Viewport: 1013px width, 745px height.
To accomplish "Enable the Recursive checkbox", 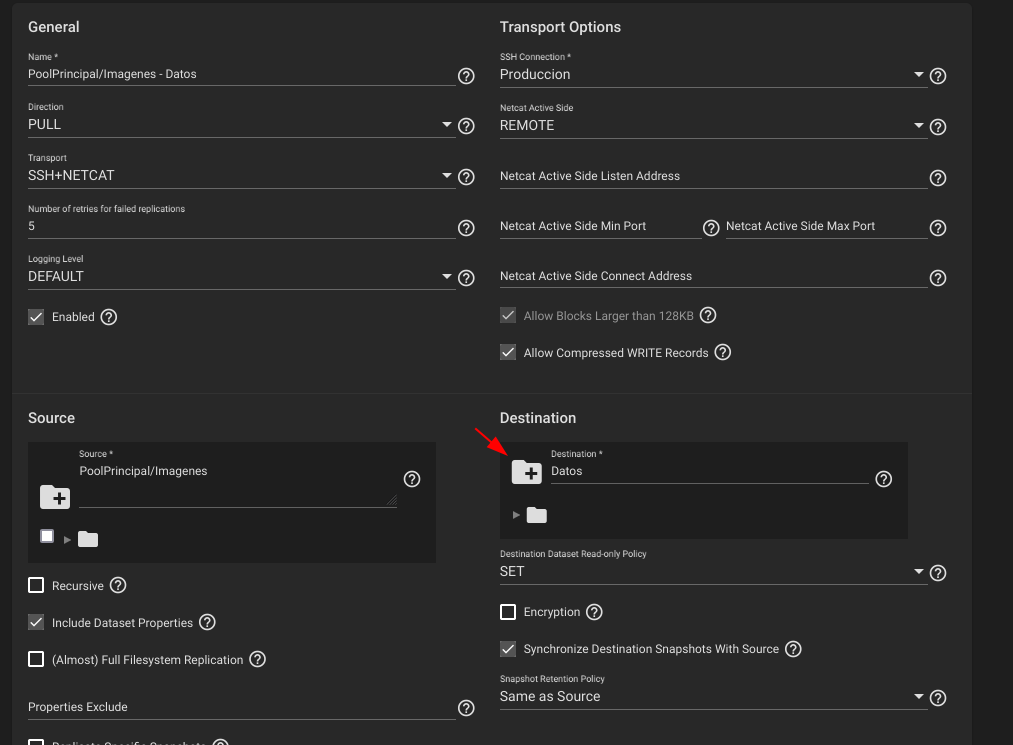I will (x=36, y=585).
